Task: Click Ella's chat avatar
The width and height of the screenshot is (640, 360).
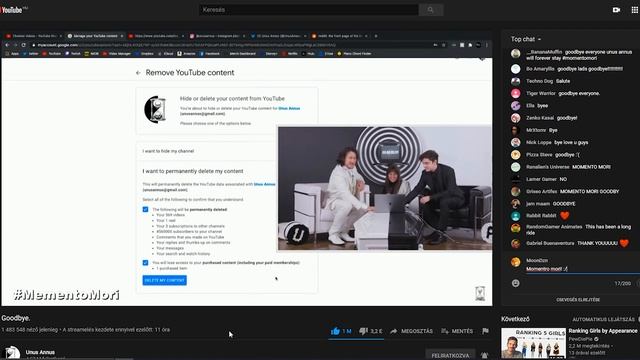Action: coord(516,106)
